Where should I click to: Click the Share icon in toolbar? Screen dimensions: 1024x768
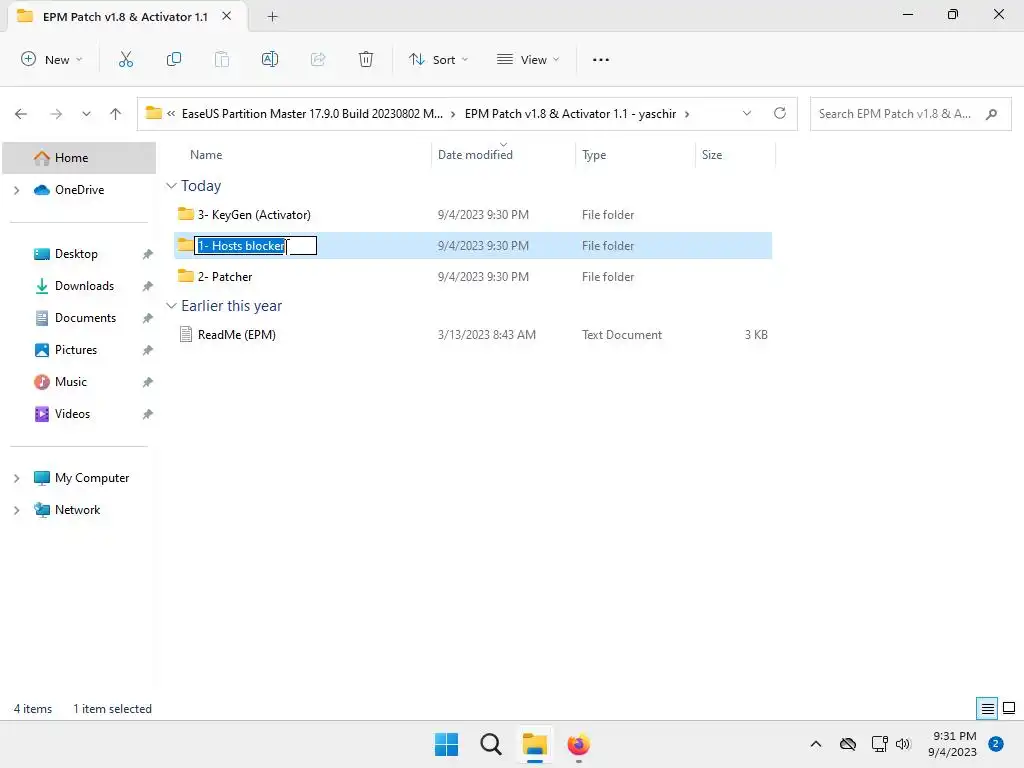[x=318, y=59]
